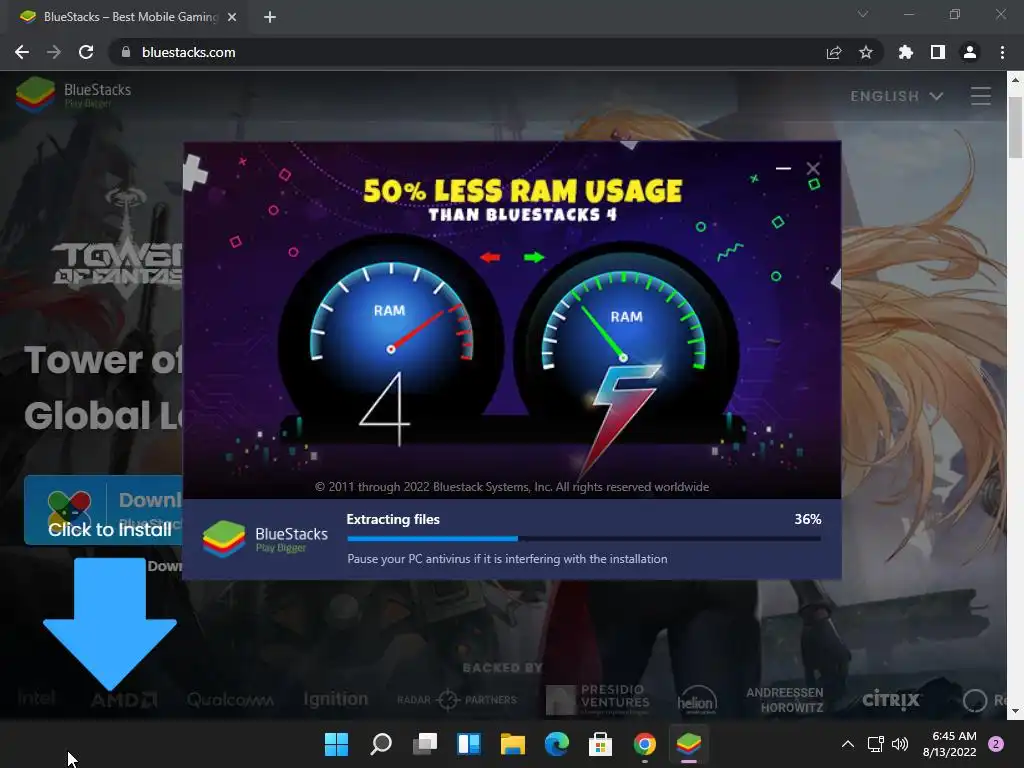This screenshot has height=768, width=1024.
Task: Click the Radar Partners backer logo
Action: 457,700
